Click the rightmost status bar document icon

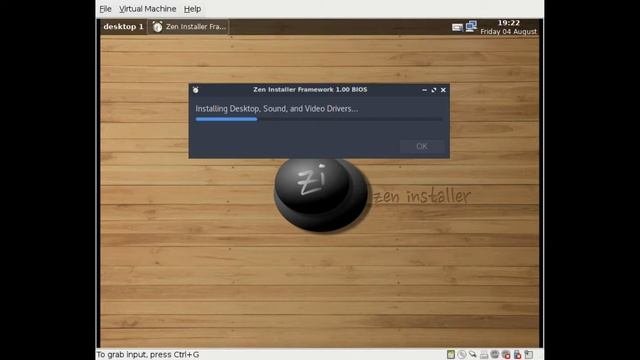coord(529,354)
